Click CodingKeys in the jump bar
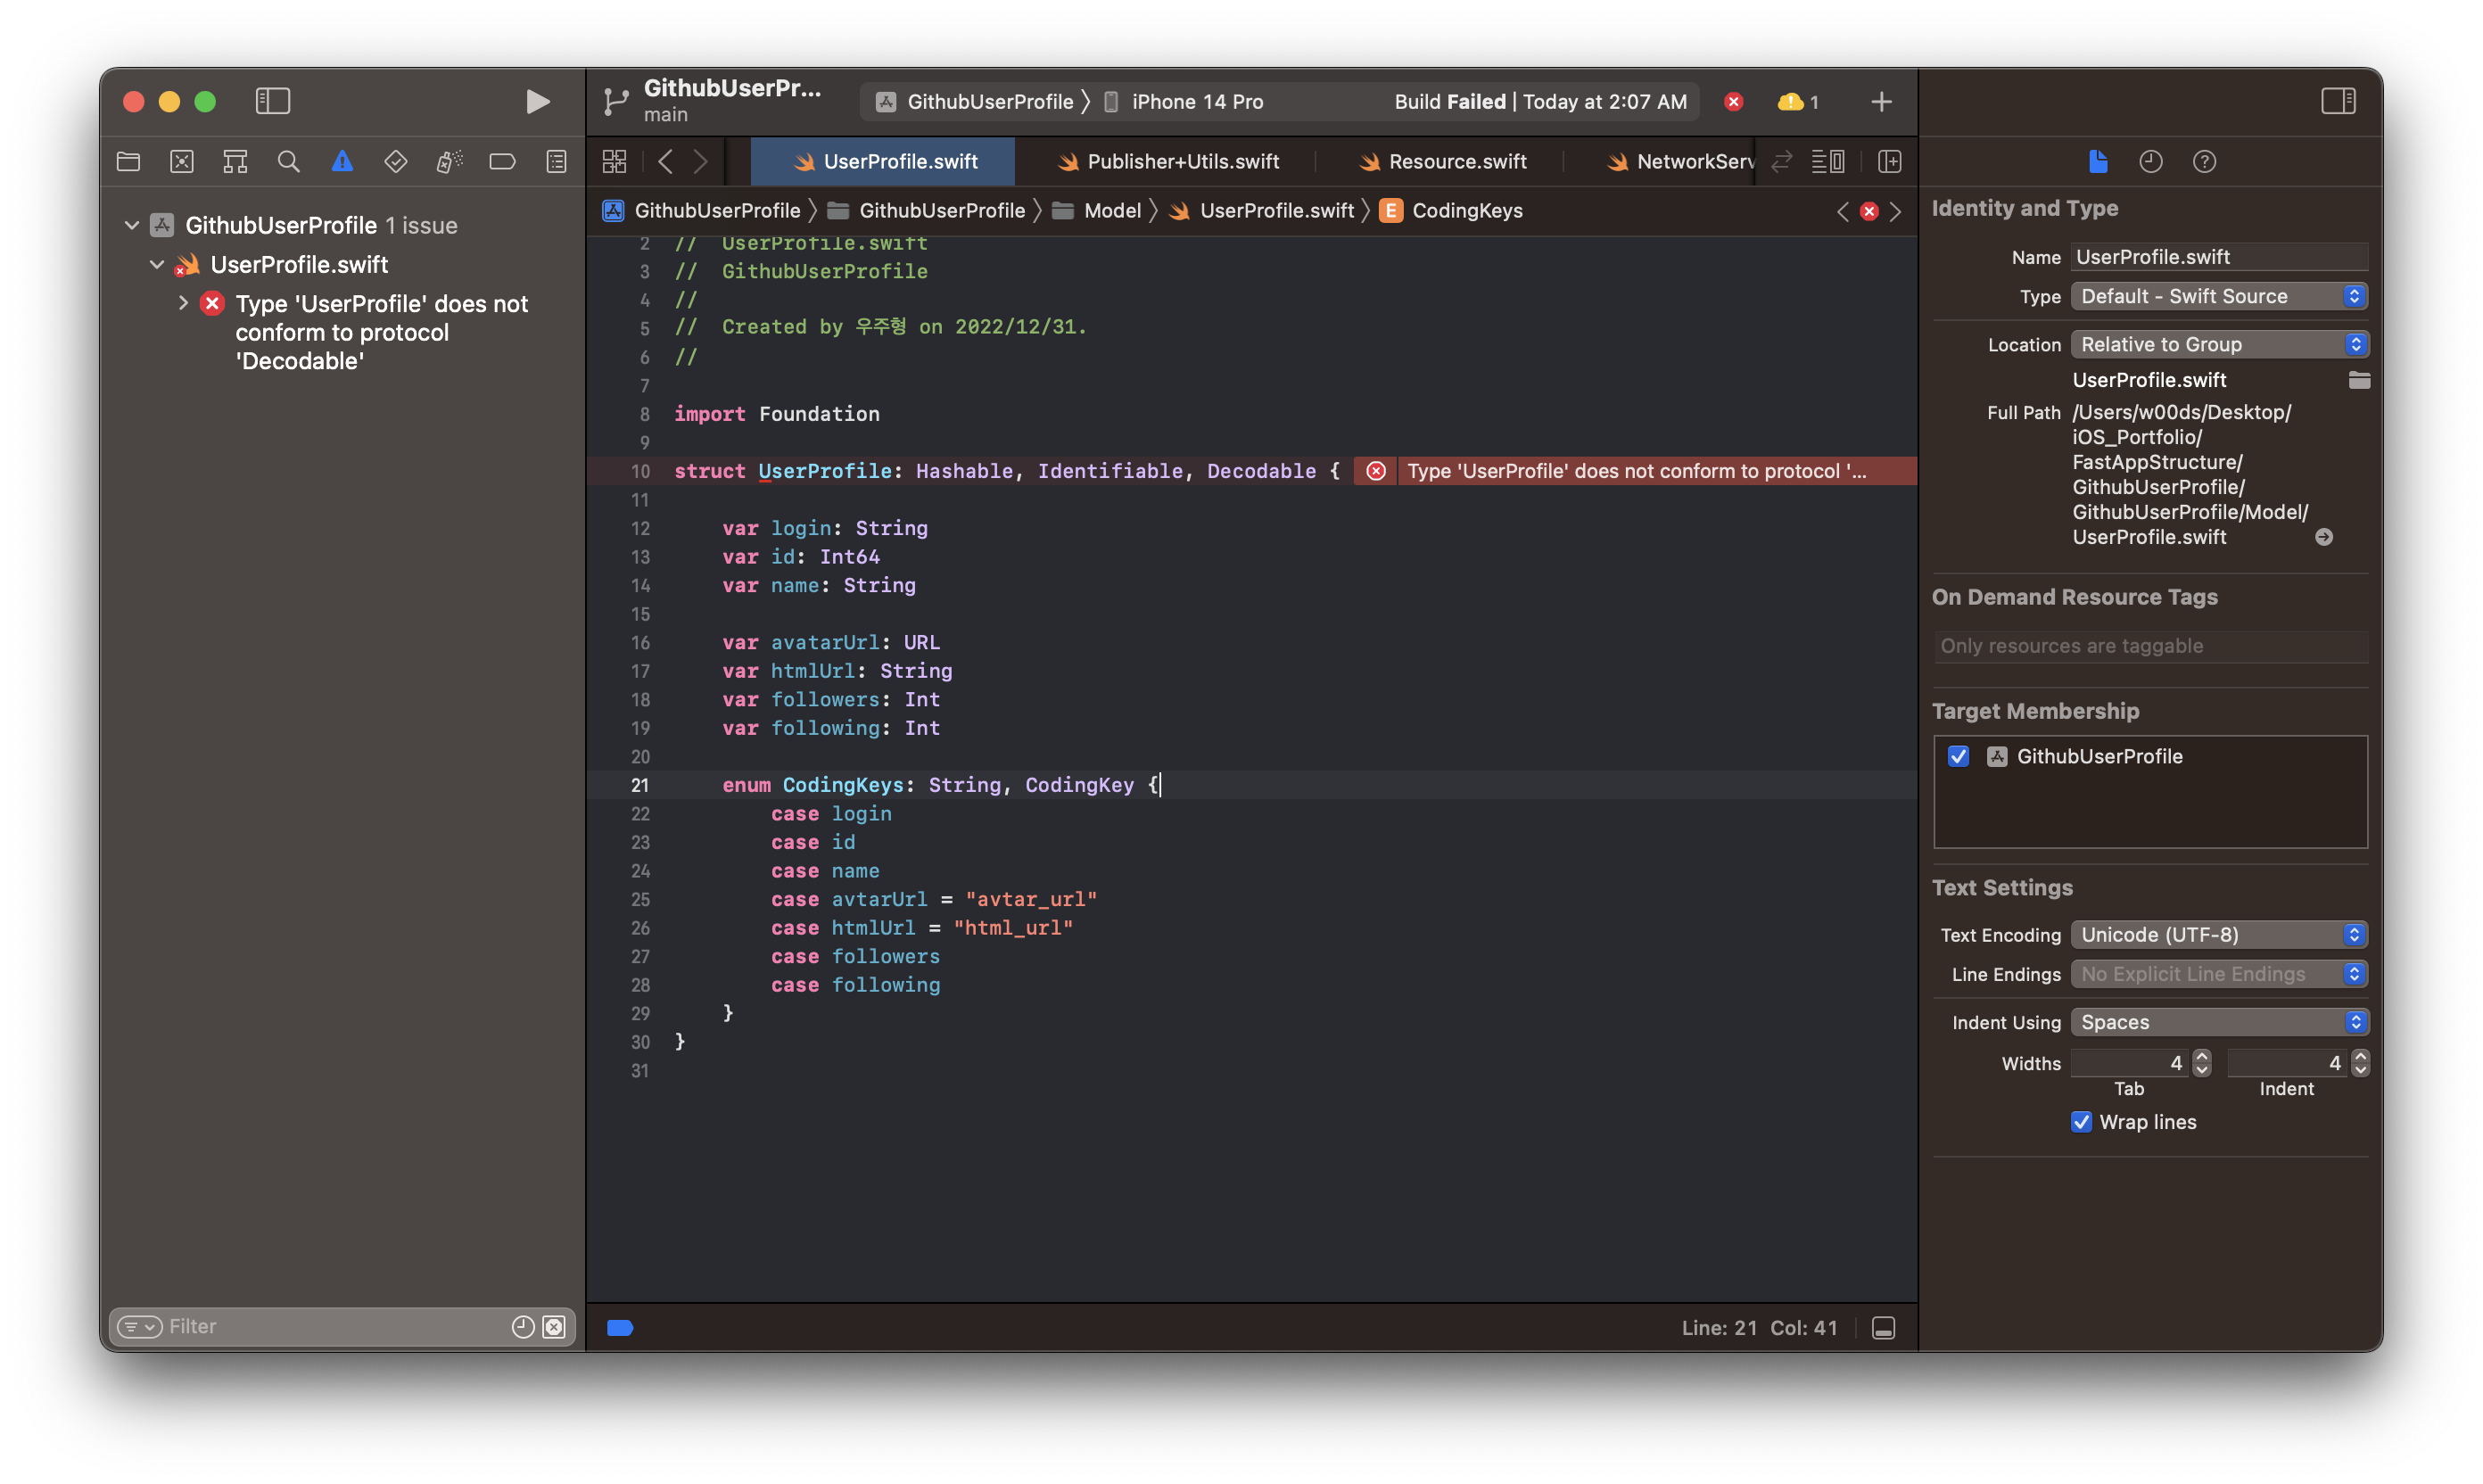The height and width of the screenshot is (1484, 2483). coord(1451,210)
